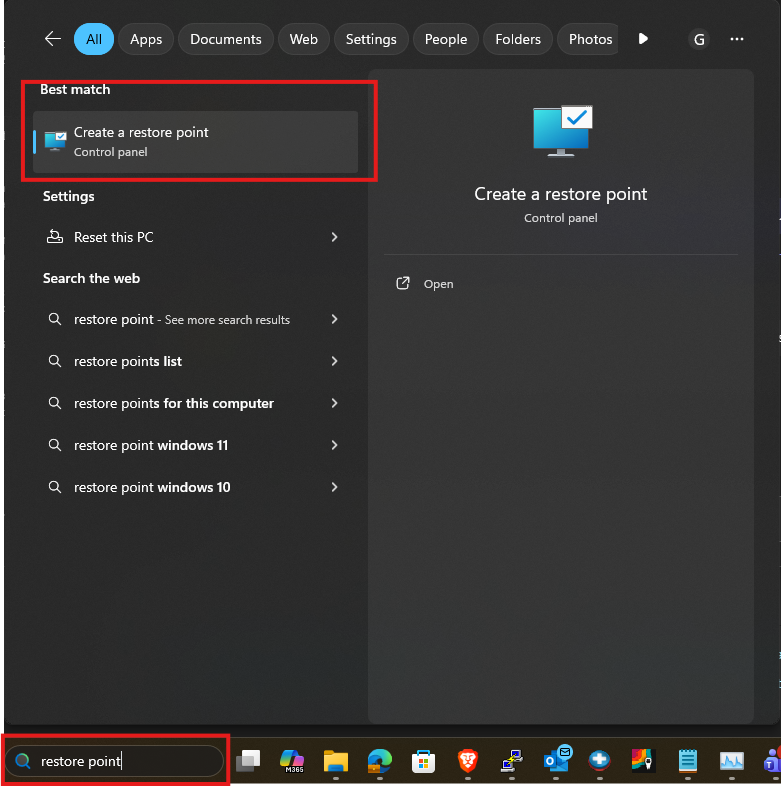The width and height of the screenshot is (781, 787).
Task: Click the restore point search input box
Action: pyautogui.click(x=114, y=761)
